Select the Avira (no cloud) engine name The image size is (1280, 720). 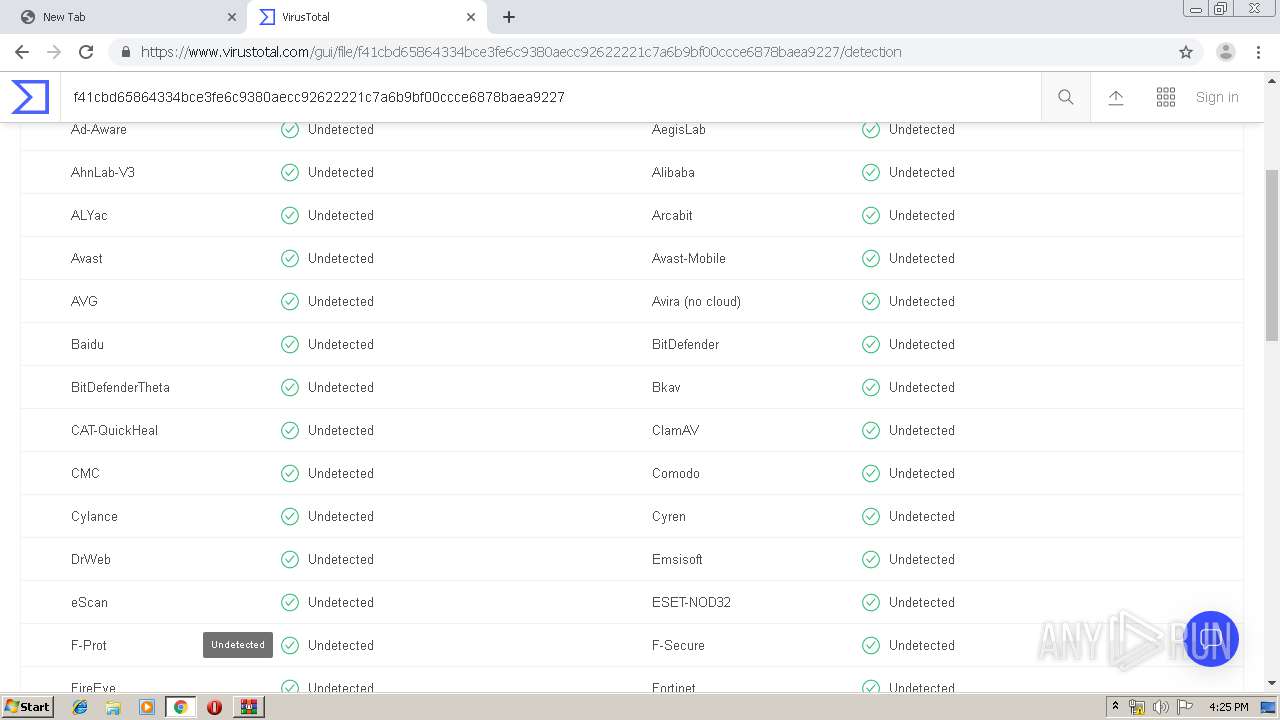(x=696, y=301)
